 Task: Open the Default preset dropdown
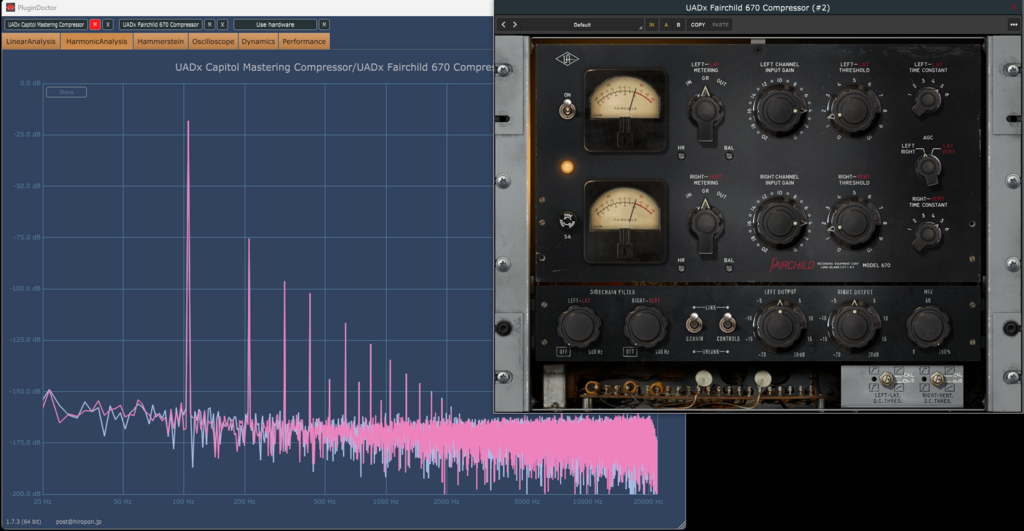583,25
